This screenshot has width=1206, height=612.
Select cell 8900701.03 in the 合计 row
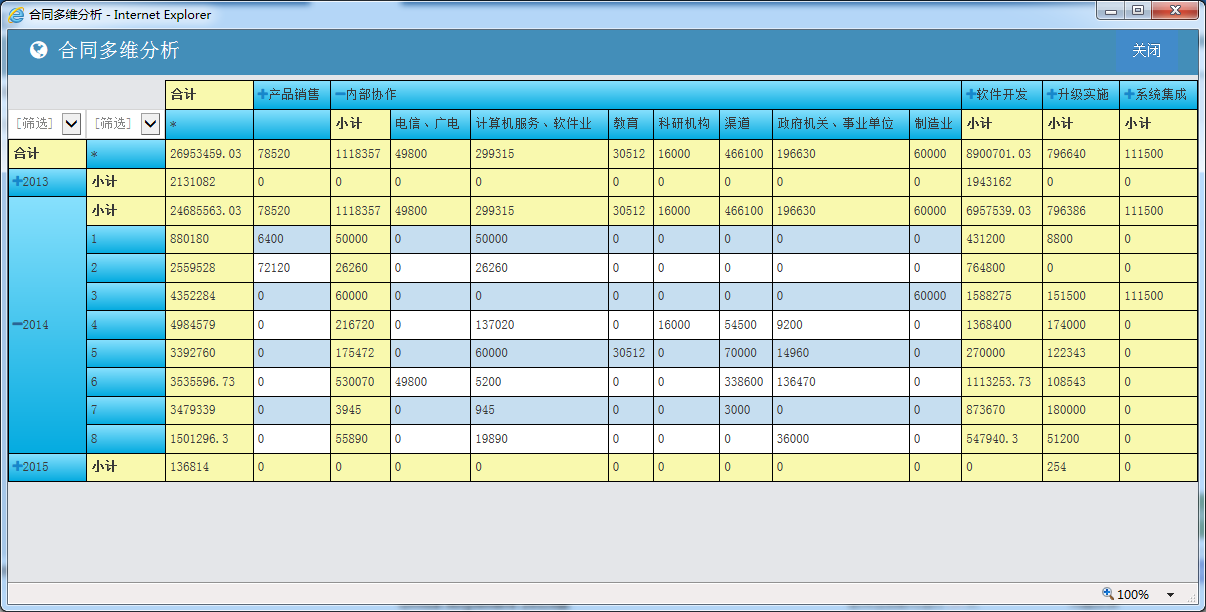coord(1002,154)
